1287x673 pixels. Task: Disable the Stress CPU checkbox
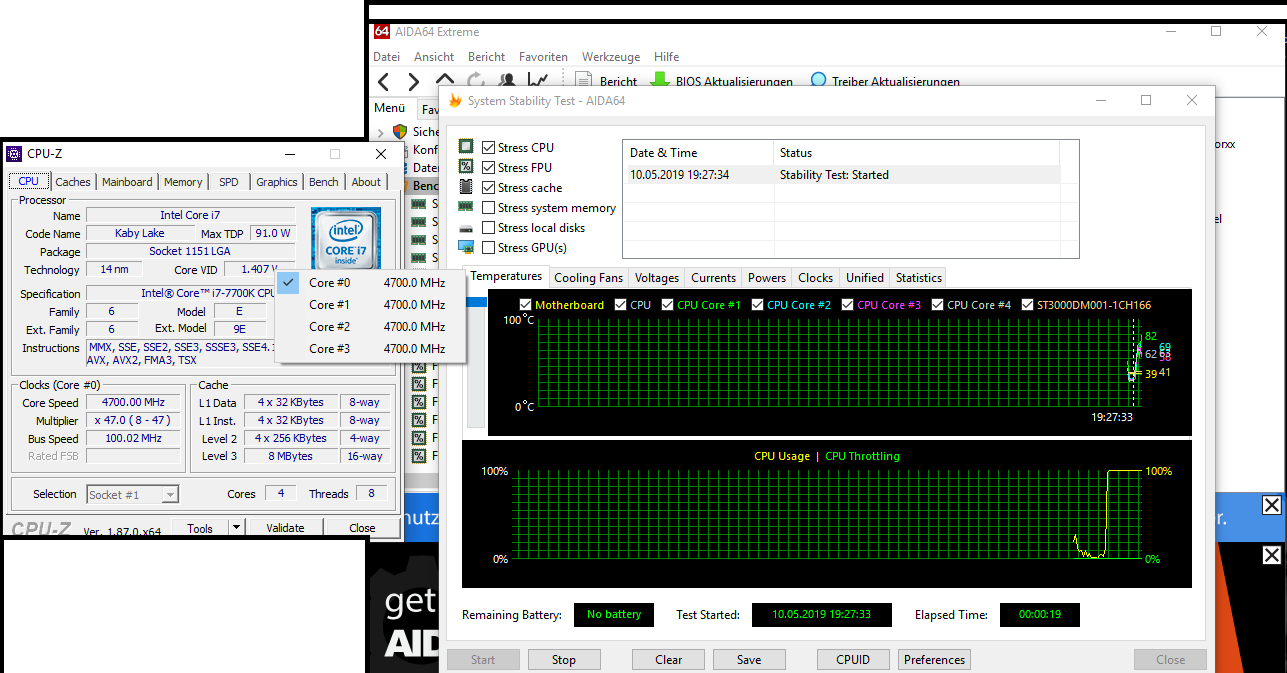pyautogui.click(x=488, y=148)
